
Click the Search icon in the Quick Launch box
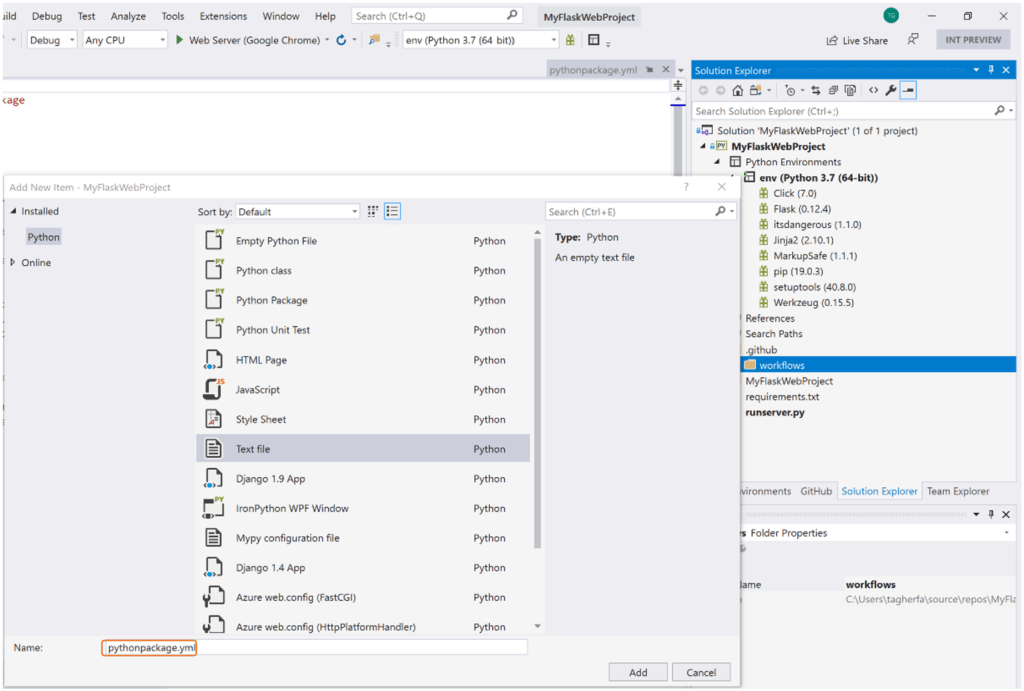tap(512, 15)
